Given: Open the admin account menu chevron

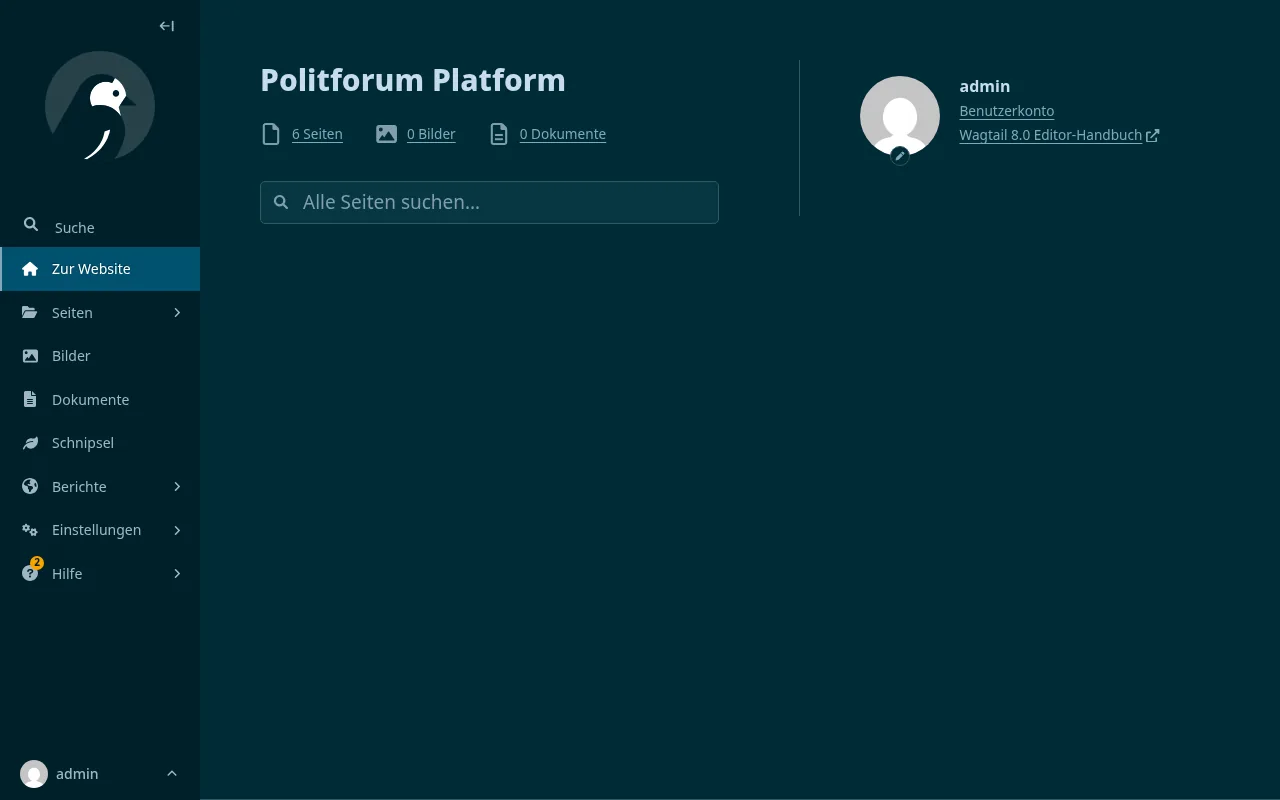Looking at the screenshot, I should [172, 774].
